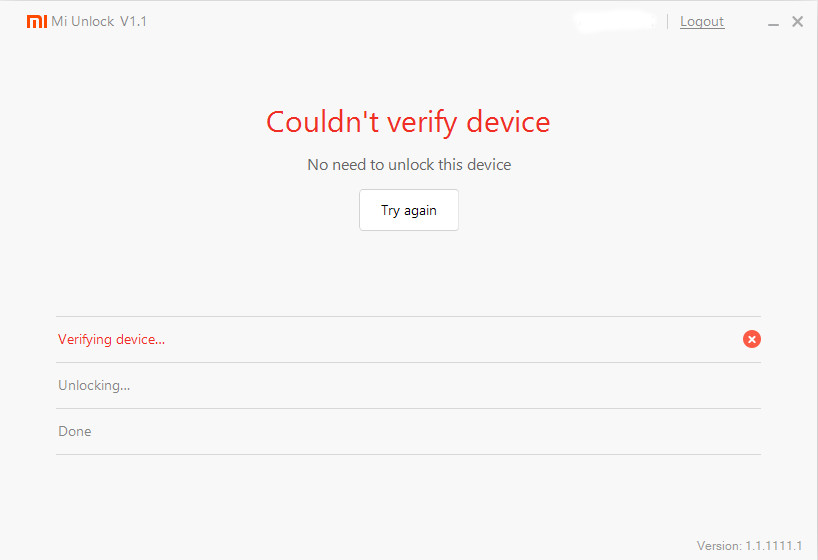
Task: Click the blurred account name next to Logout
Action: point(615,20)
